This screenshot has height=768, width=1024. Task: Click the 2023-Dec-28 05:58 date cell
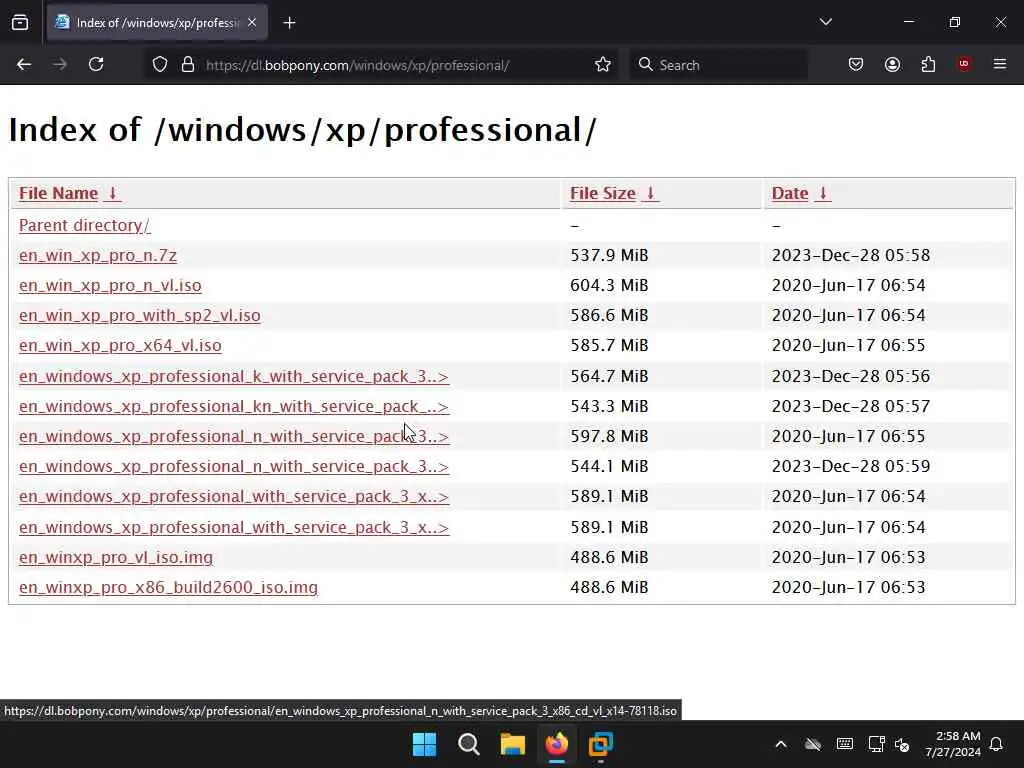[x=851, y=255]
